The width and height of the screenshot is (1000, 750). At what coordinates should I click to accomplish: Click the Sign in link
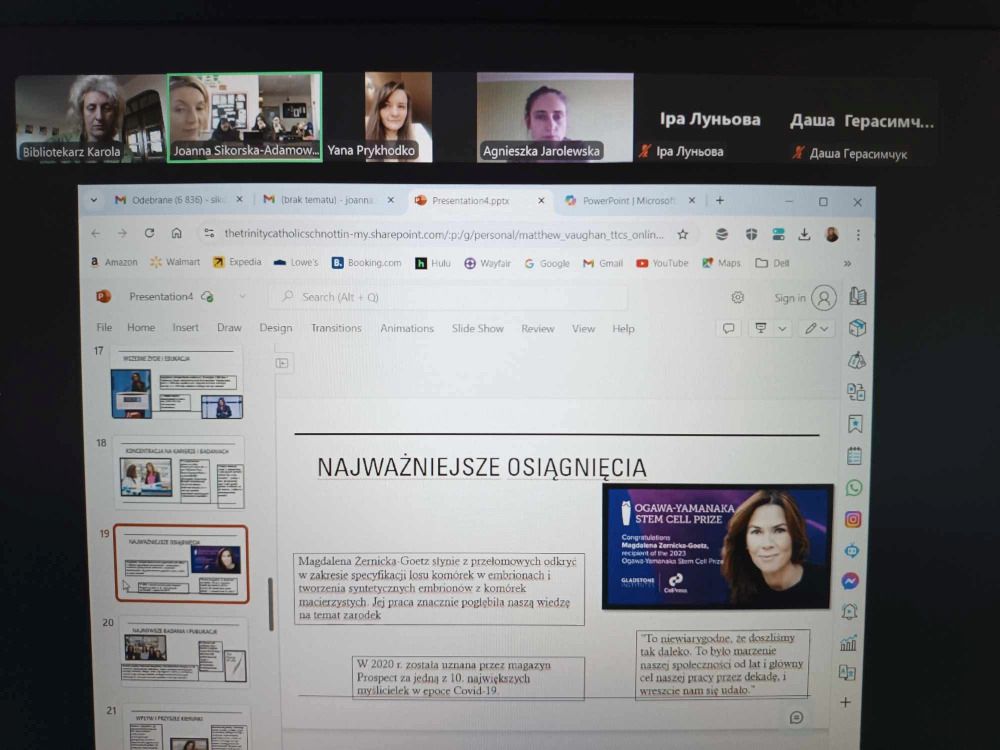tap(790, 298)
